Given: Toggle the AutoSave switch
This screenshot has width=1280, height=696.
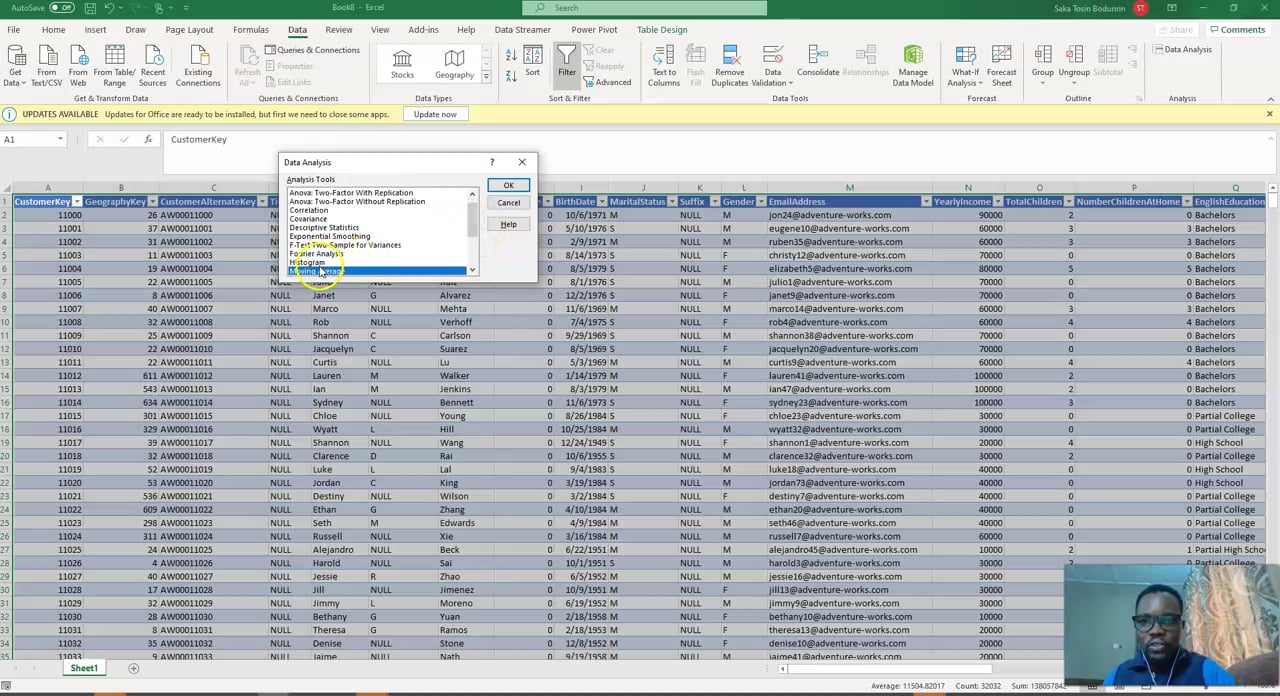Looking at the screenshot, I should click(x=62, y=8).
